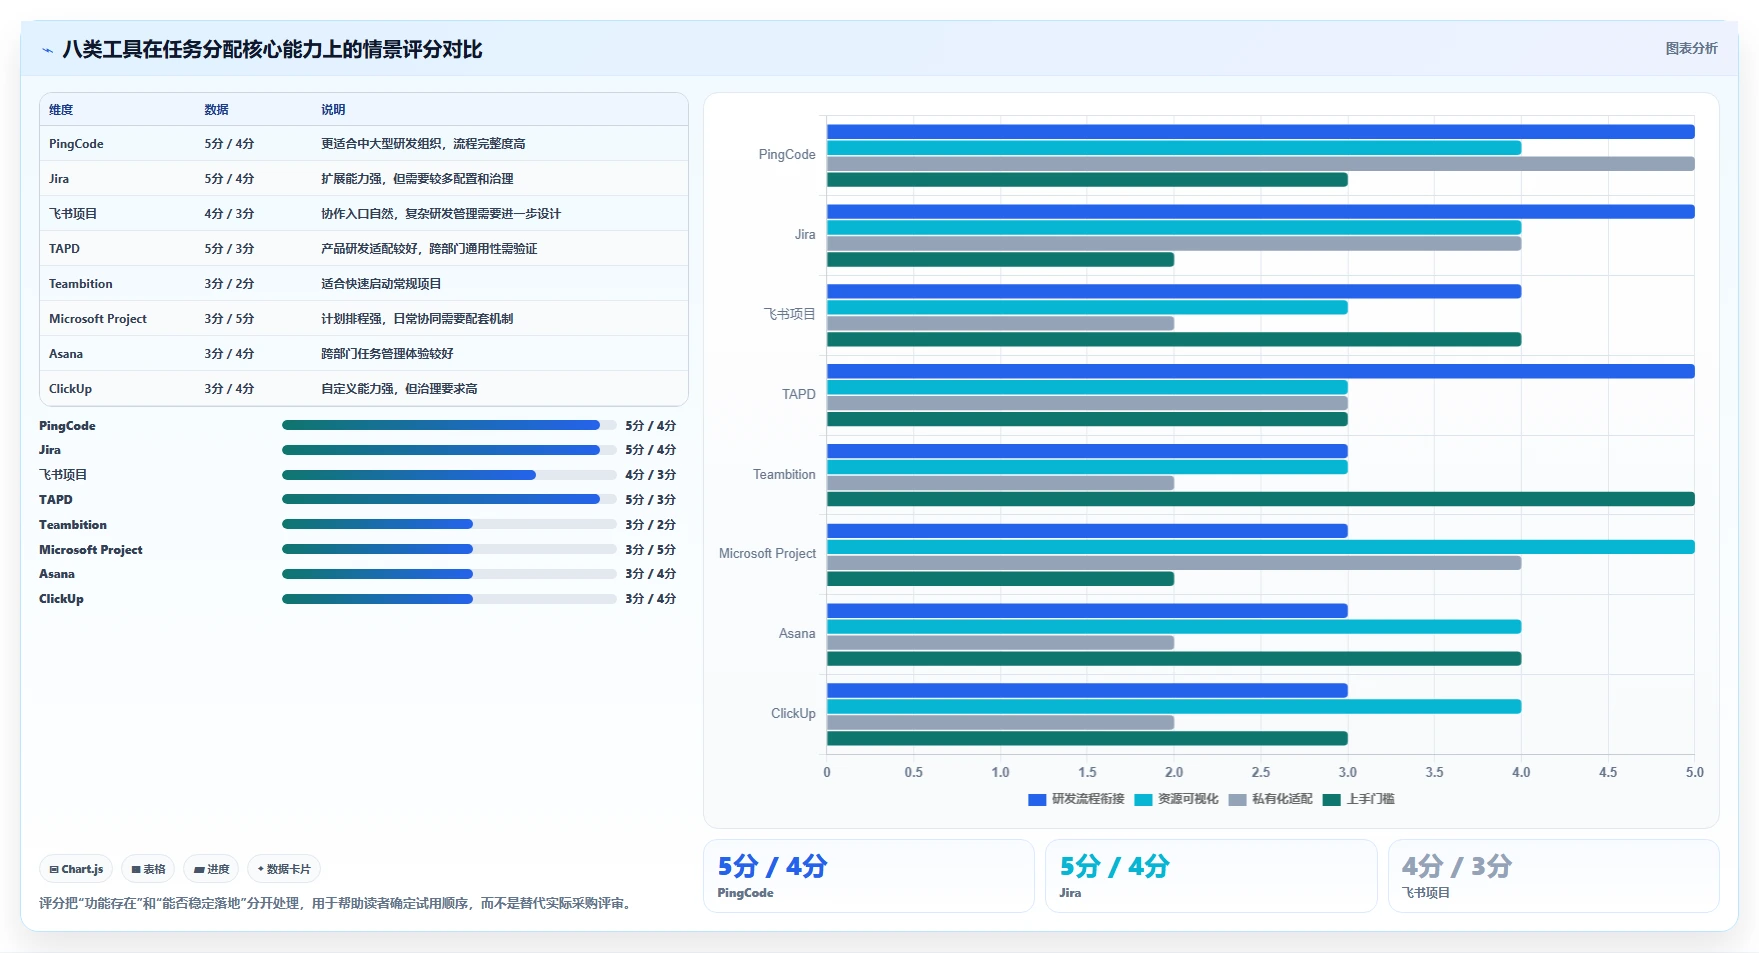The image size is (1759, 953).
Task: Click the description "协作入口自然，复杂研发管理需要进一步设计"
Action: [x=441, y=214]
